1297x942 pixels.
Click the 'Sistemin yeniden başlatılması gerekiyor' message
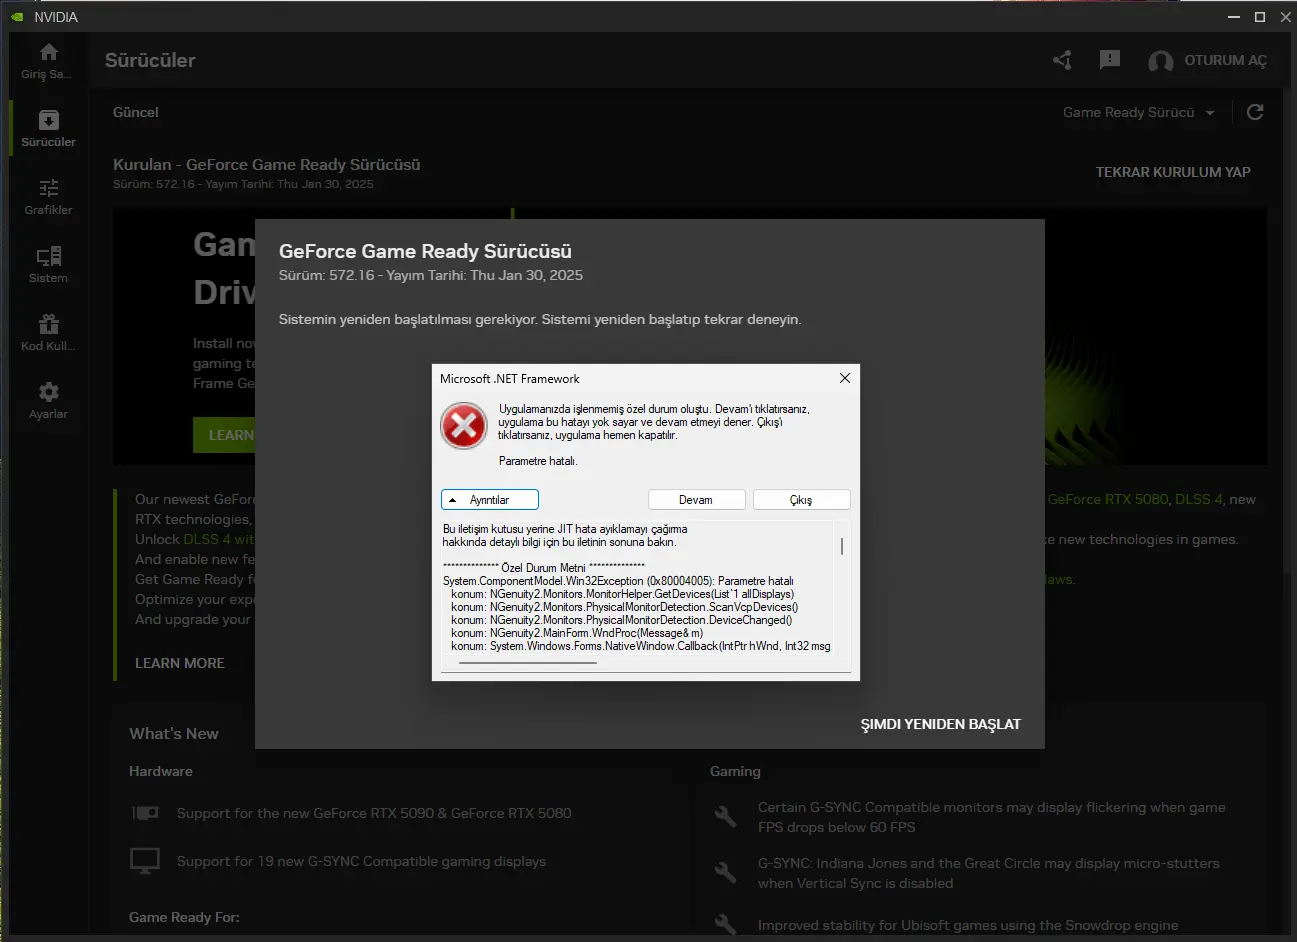coord(540,319)
